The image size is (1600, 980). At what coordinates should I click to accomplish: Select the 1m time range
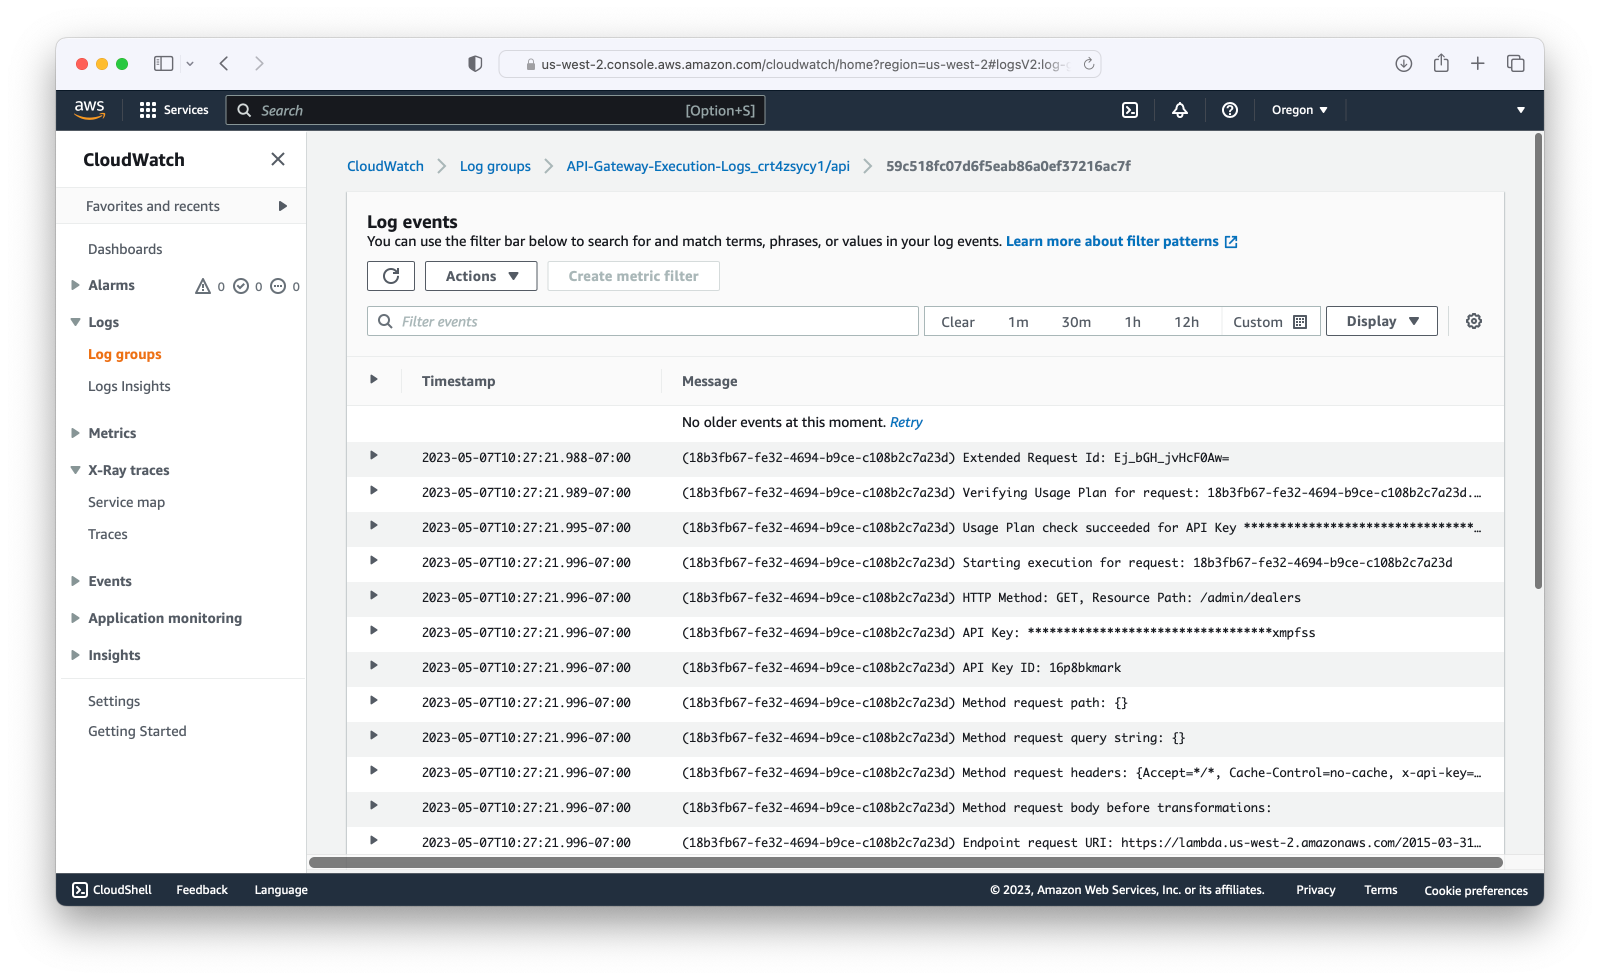pyautogui.click(x=1018, y=322)
